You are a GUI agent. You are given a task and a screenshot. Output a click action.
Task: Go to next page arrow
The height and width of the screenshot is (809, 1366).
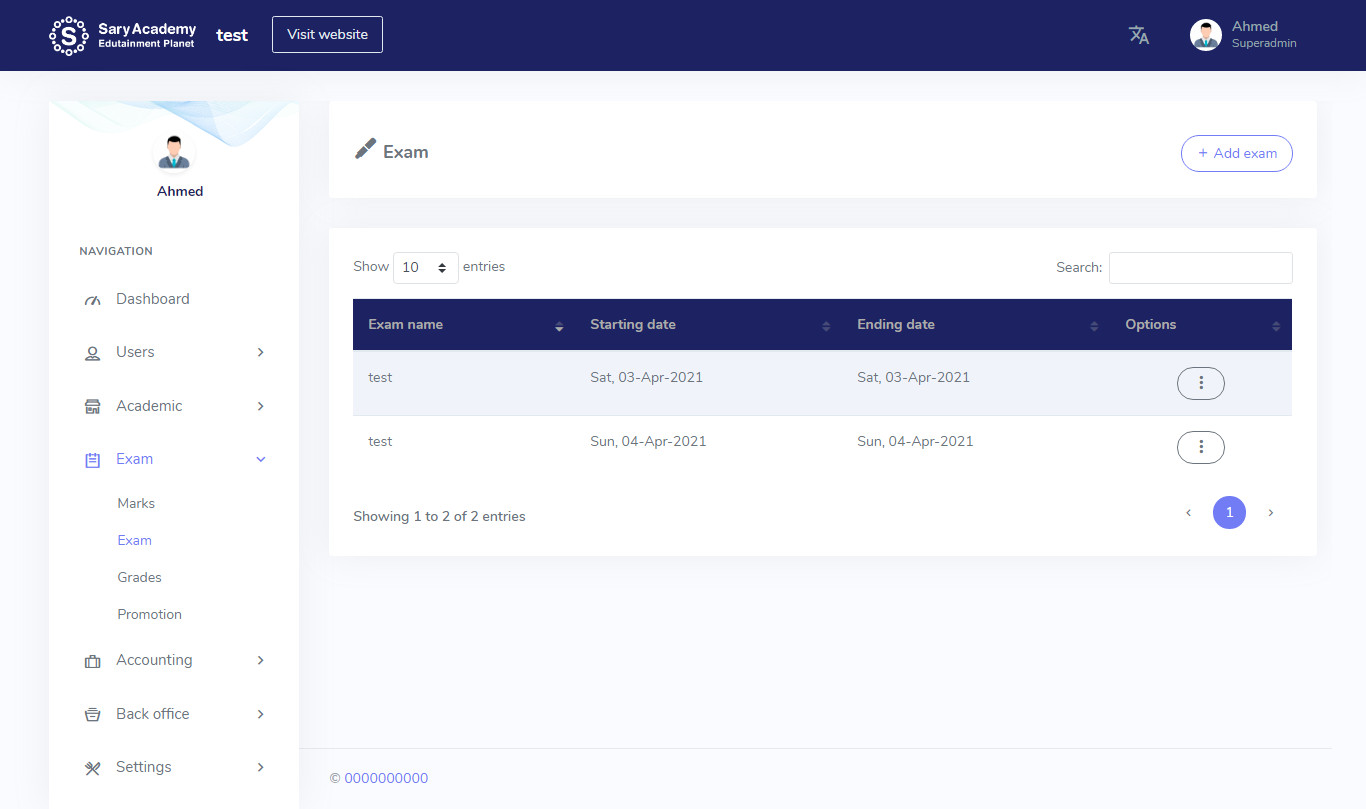[x=1271, y=513]
